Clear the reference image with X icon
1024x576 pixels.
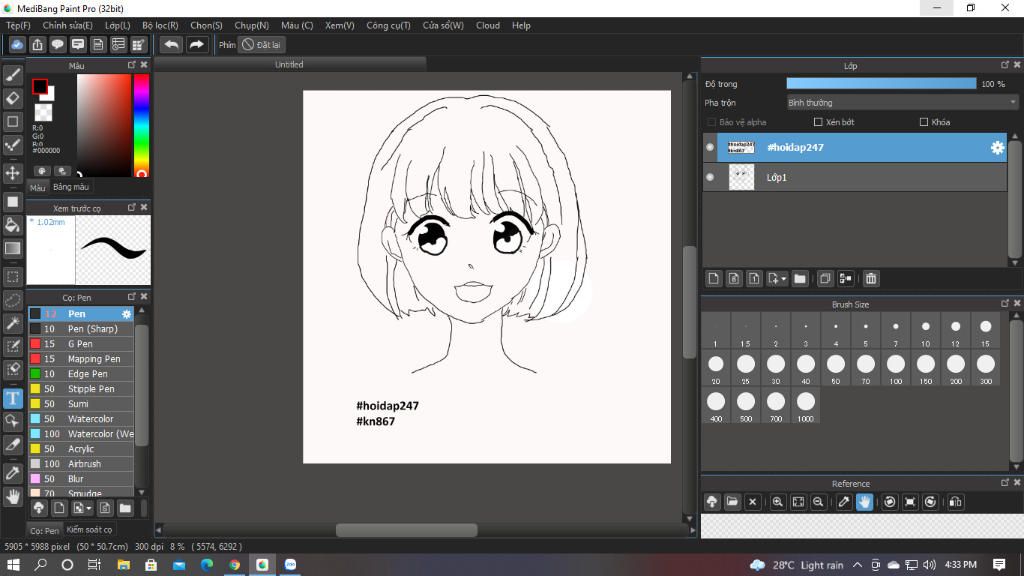(x=752, y=502)
